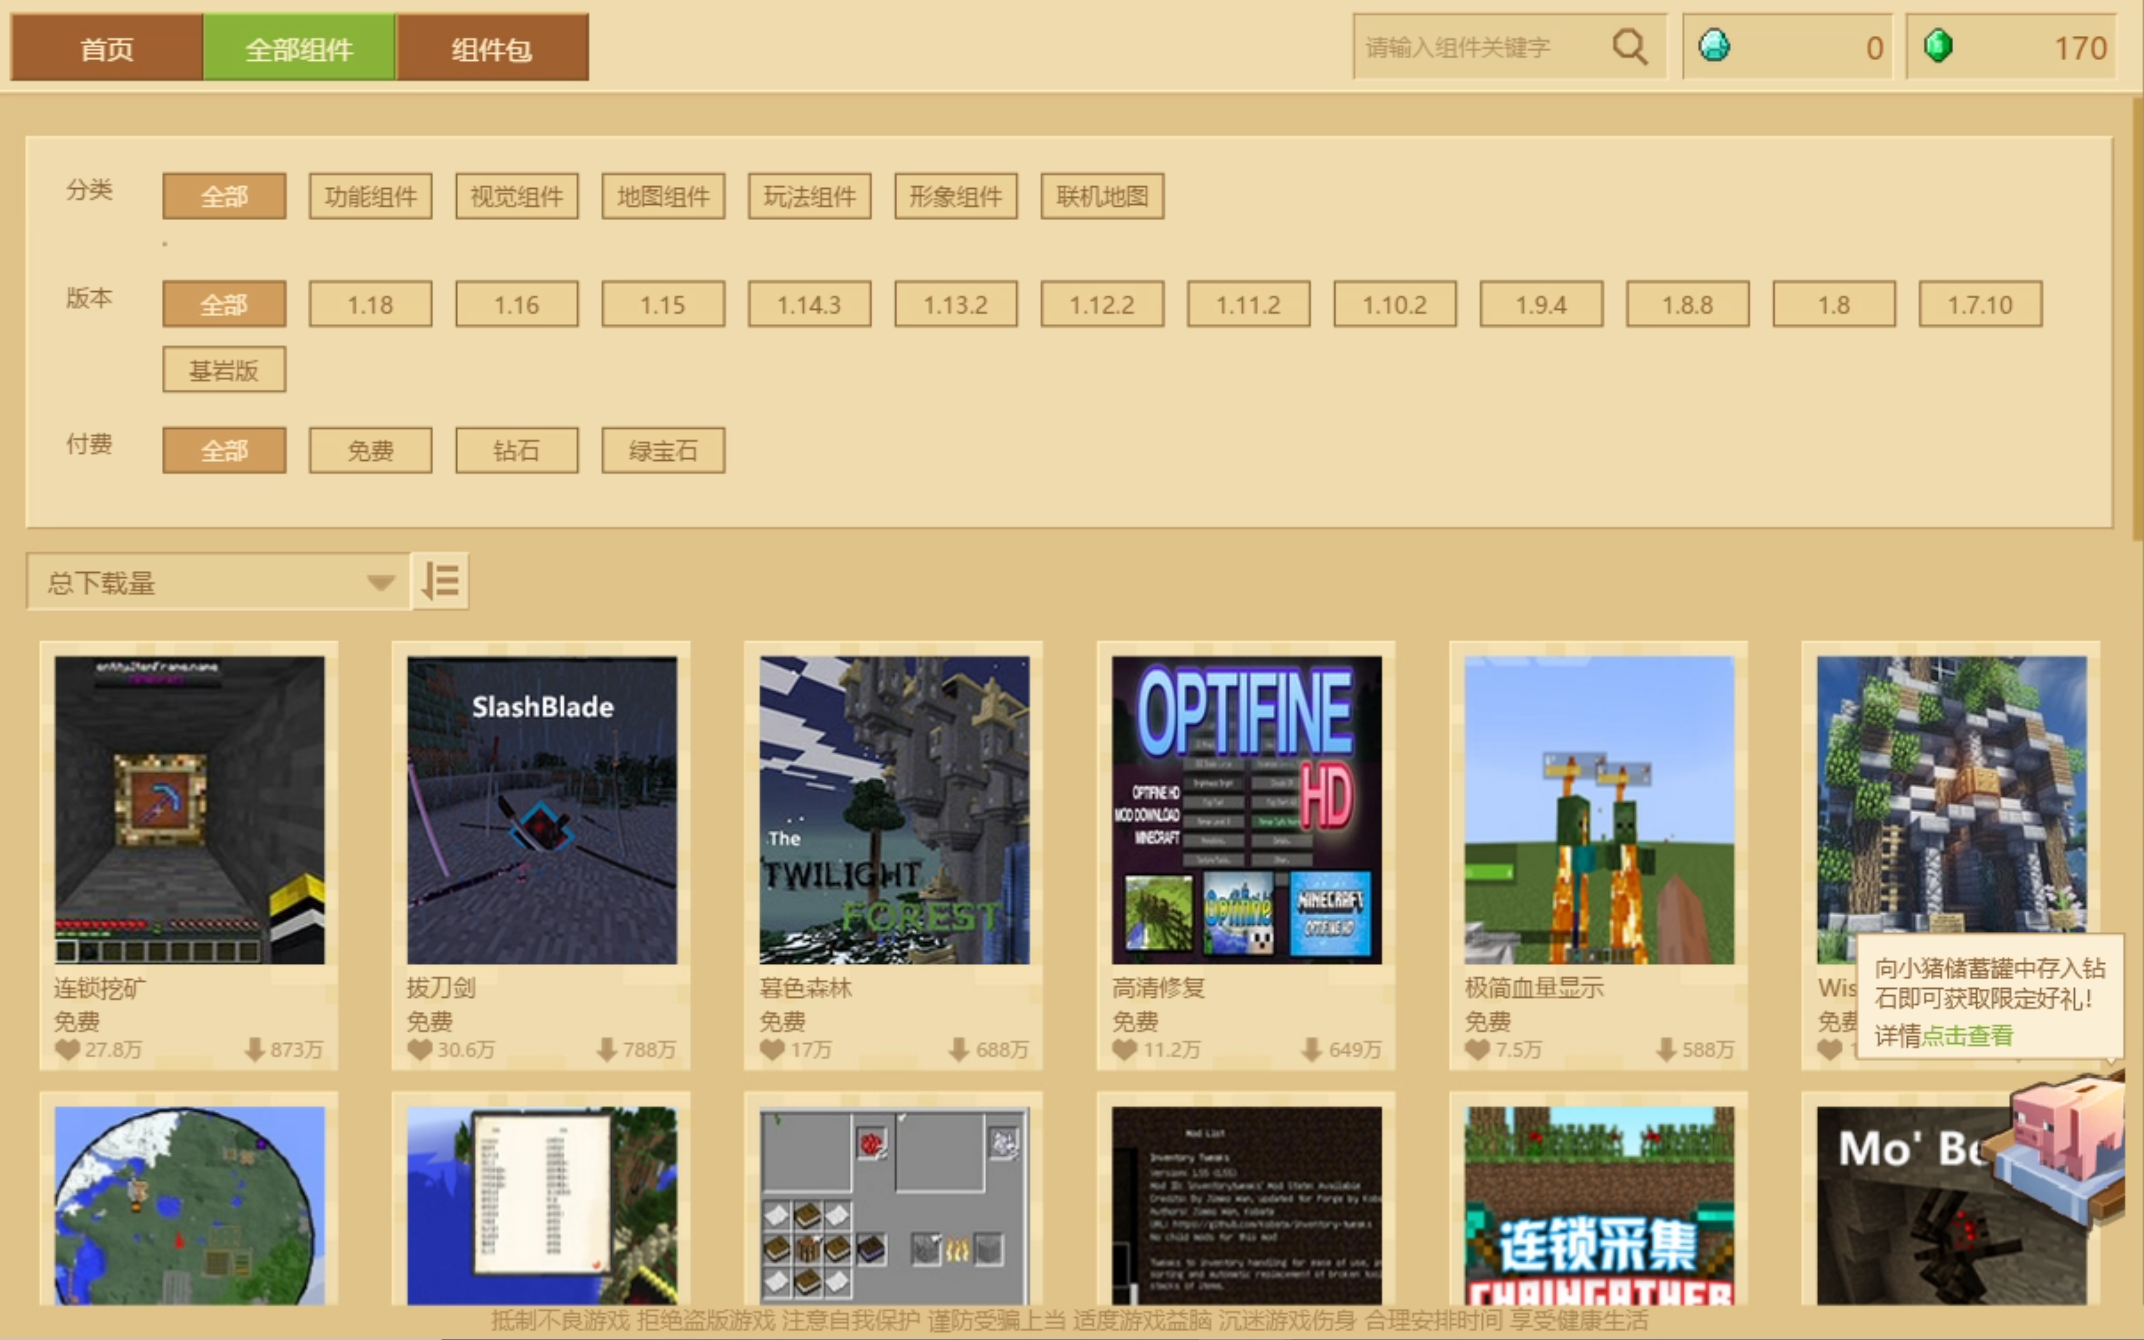Screen dimensions: 2144x1340
Task: Select version 1.7.10 filter
Action: point(1980,304)
